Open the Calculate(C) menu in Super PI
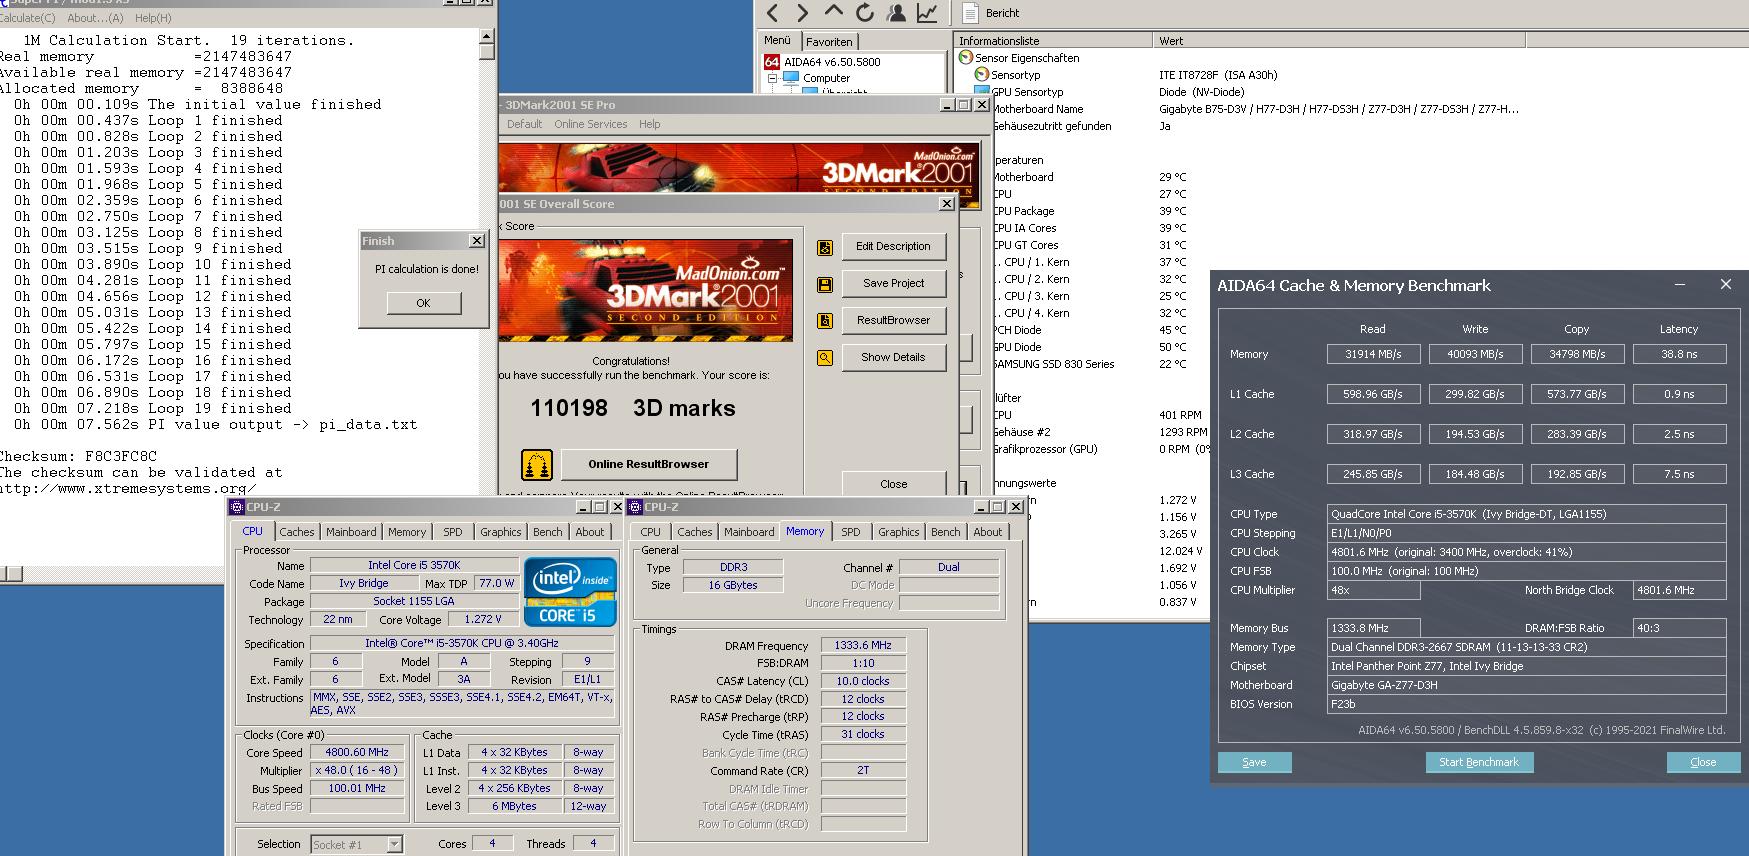Viewport: 1749px width, 856px height. pos(28,18)
